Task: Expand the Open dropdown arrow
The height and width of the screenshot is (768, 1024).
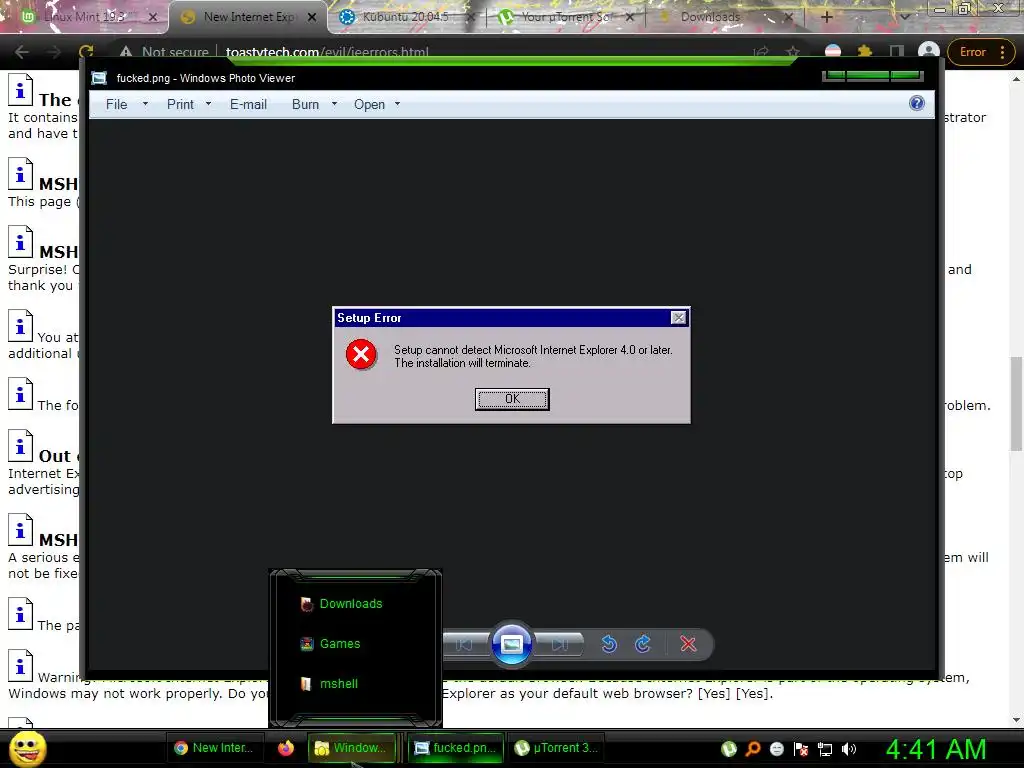Action: click(397, 104)
